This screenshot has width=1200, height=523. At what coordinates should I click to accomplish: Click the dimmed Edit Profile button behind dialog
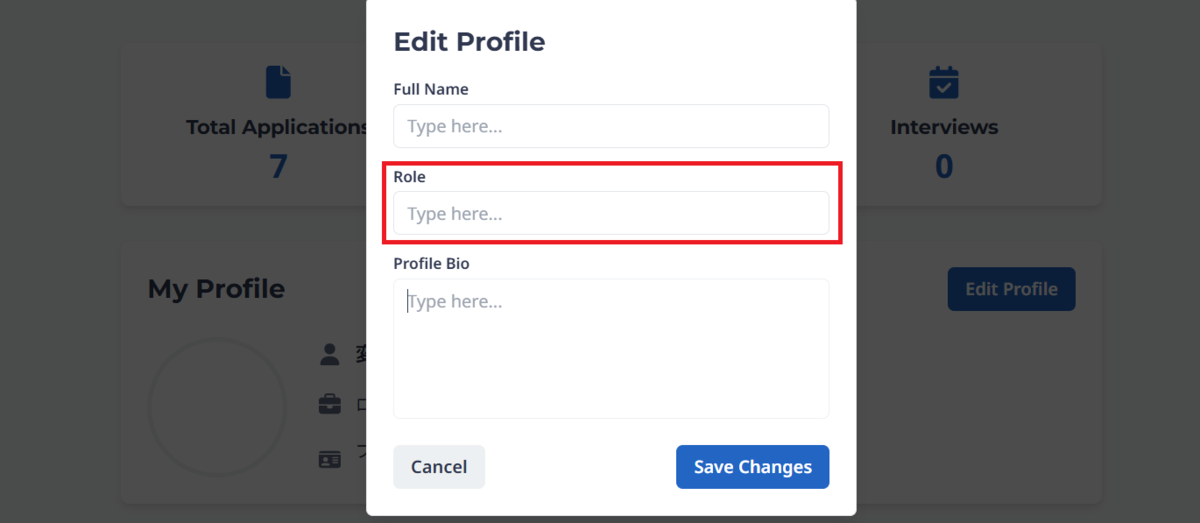[x=1011, y=289]
